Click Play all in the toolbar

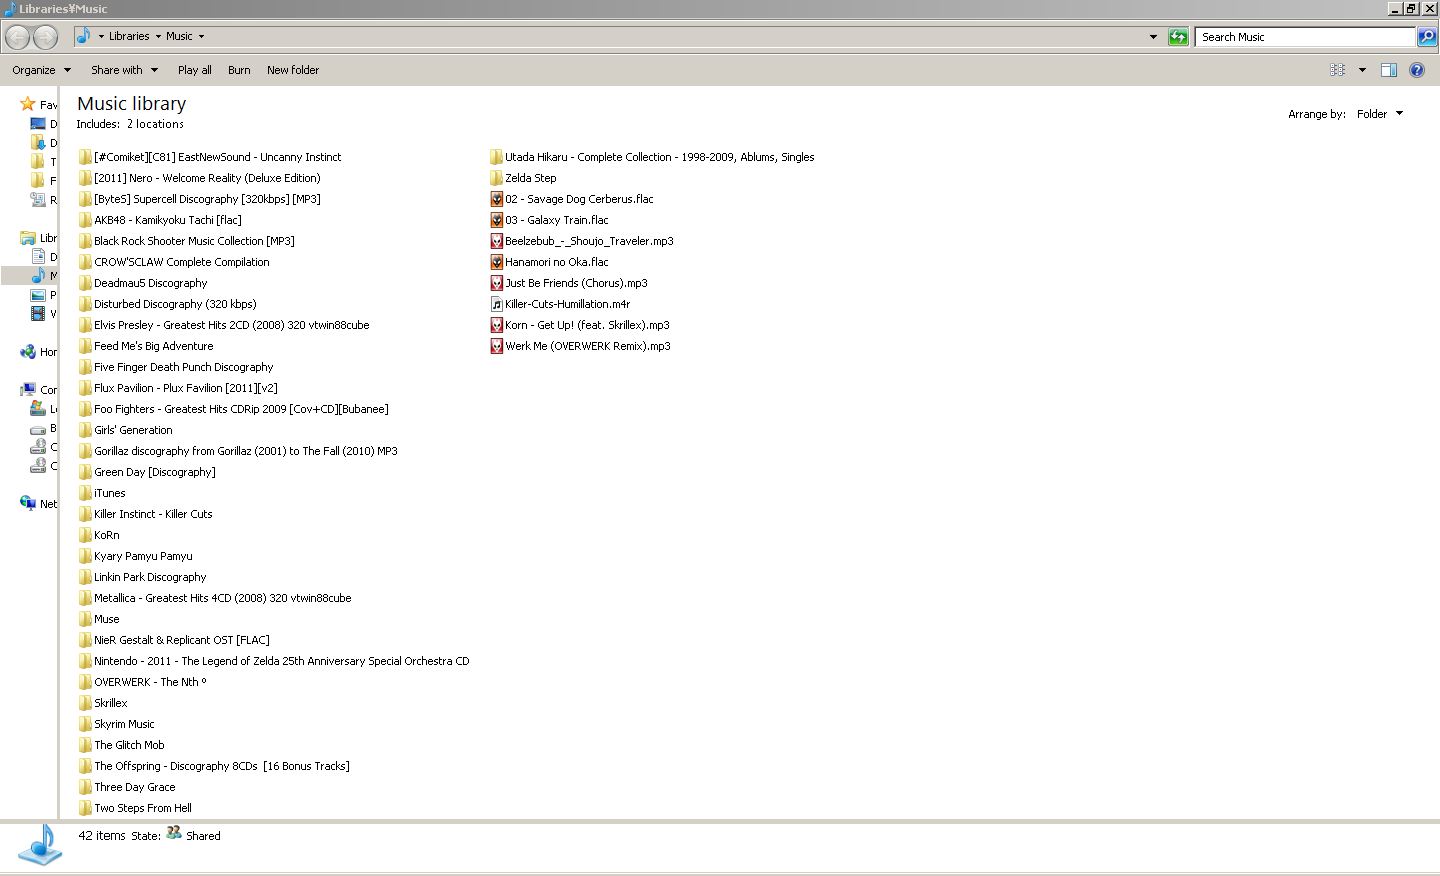coord(195,70)
